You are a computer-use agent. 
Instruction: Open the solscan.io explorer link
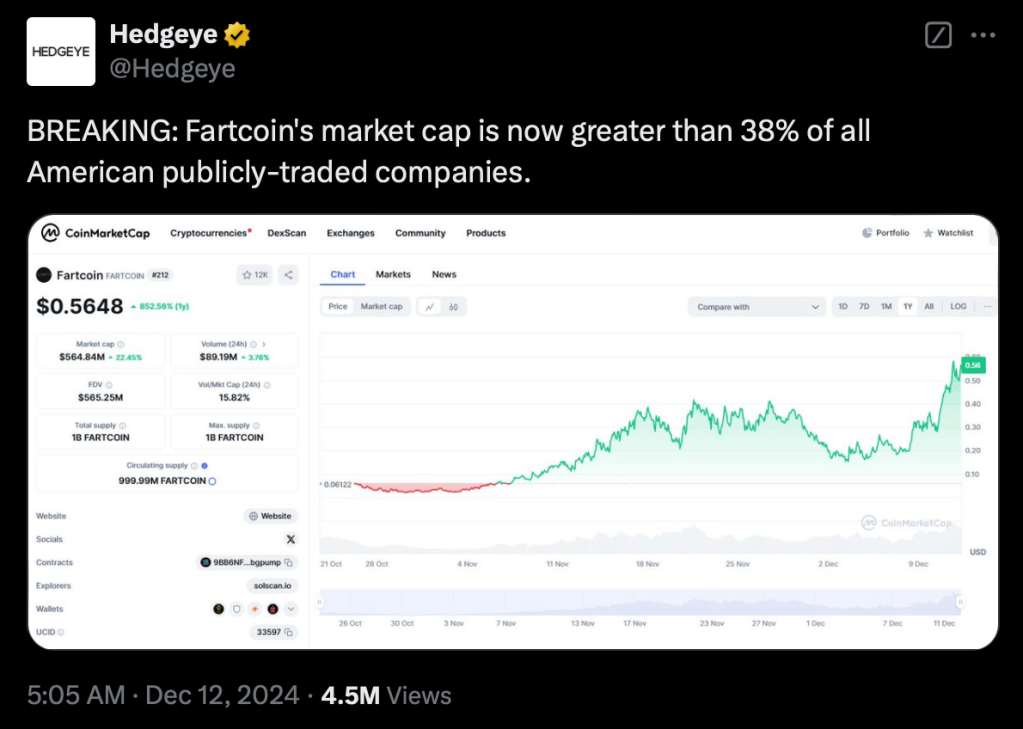(272, 586)
